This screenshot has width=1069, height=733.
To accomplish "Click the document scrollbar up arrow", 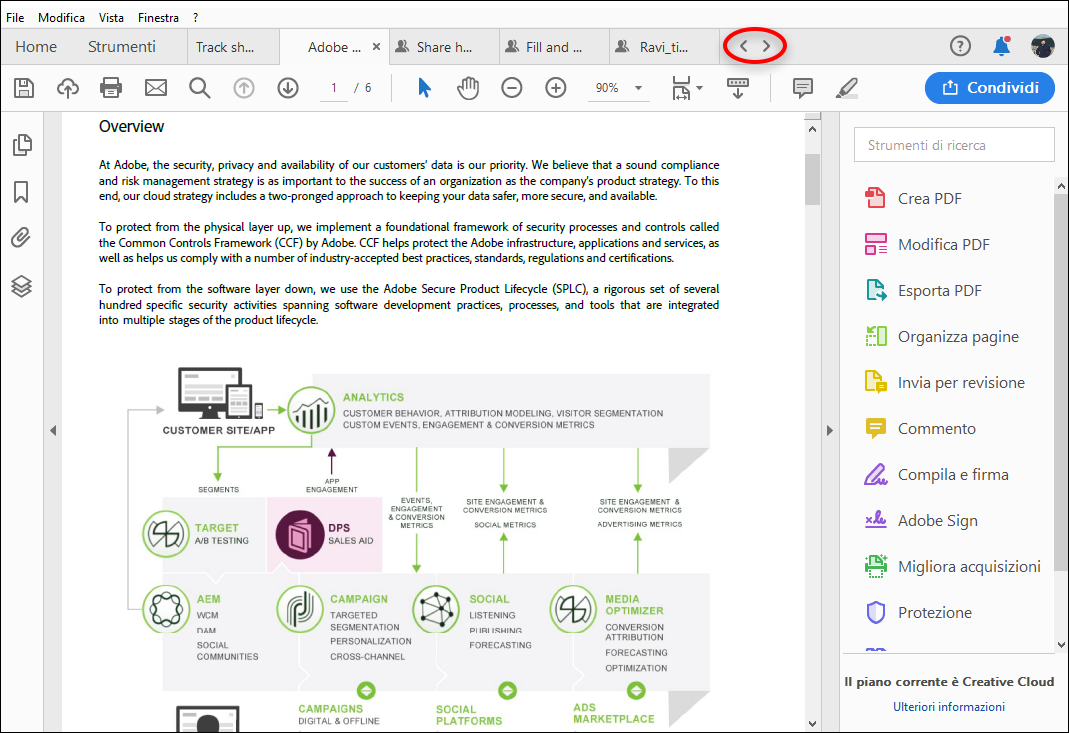I will (x=812, y=129).
